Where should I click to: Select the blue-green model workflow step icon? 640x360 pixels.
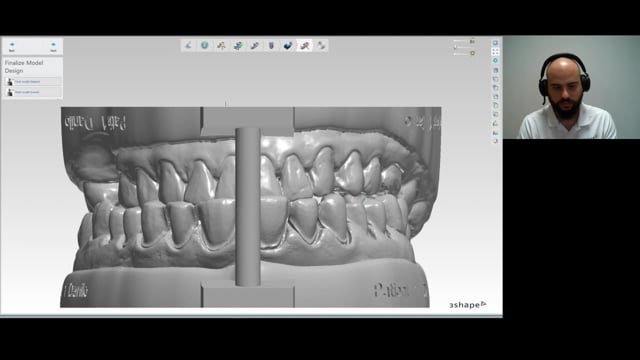[238, 45]
